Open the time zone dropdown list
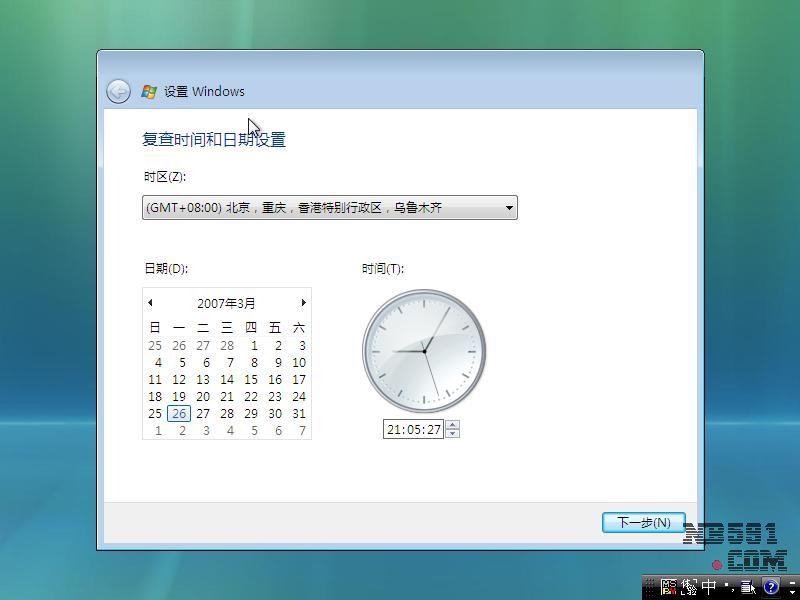The width and height of the screenshot is (800, 600). coord(509,208)
